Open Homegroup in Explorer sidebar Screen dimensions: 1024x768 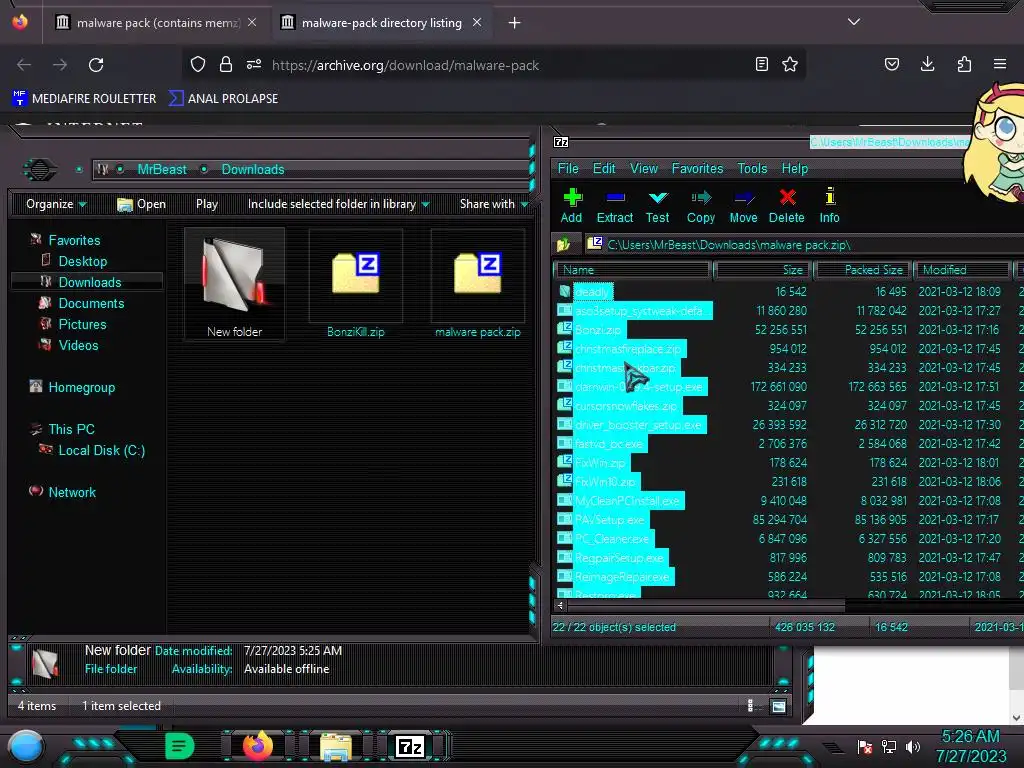point(82,387)
